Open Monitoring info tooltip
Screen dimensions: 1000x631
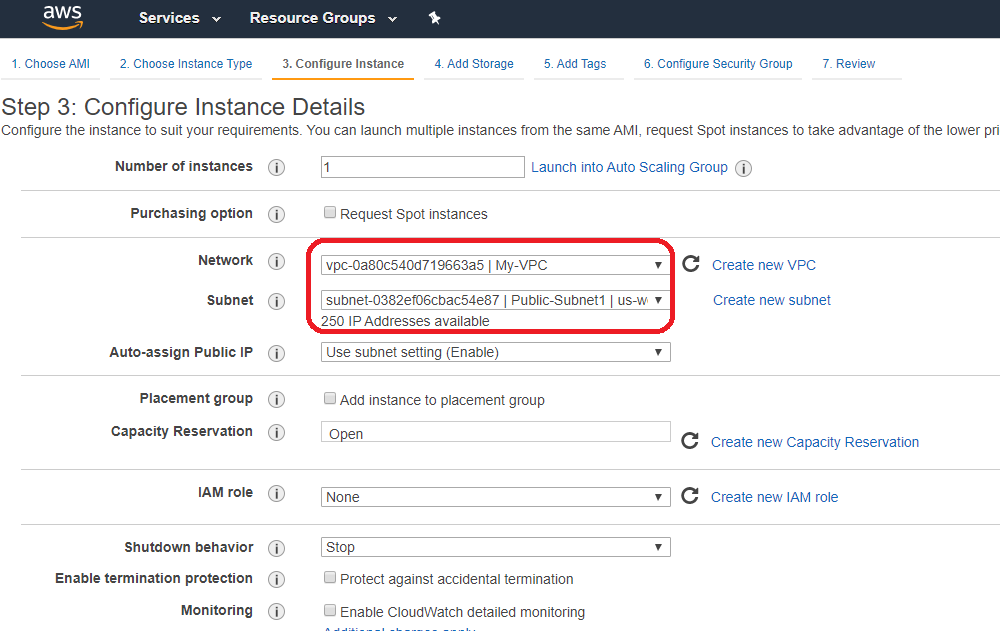pyautogui.click(x=277, y=611)
